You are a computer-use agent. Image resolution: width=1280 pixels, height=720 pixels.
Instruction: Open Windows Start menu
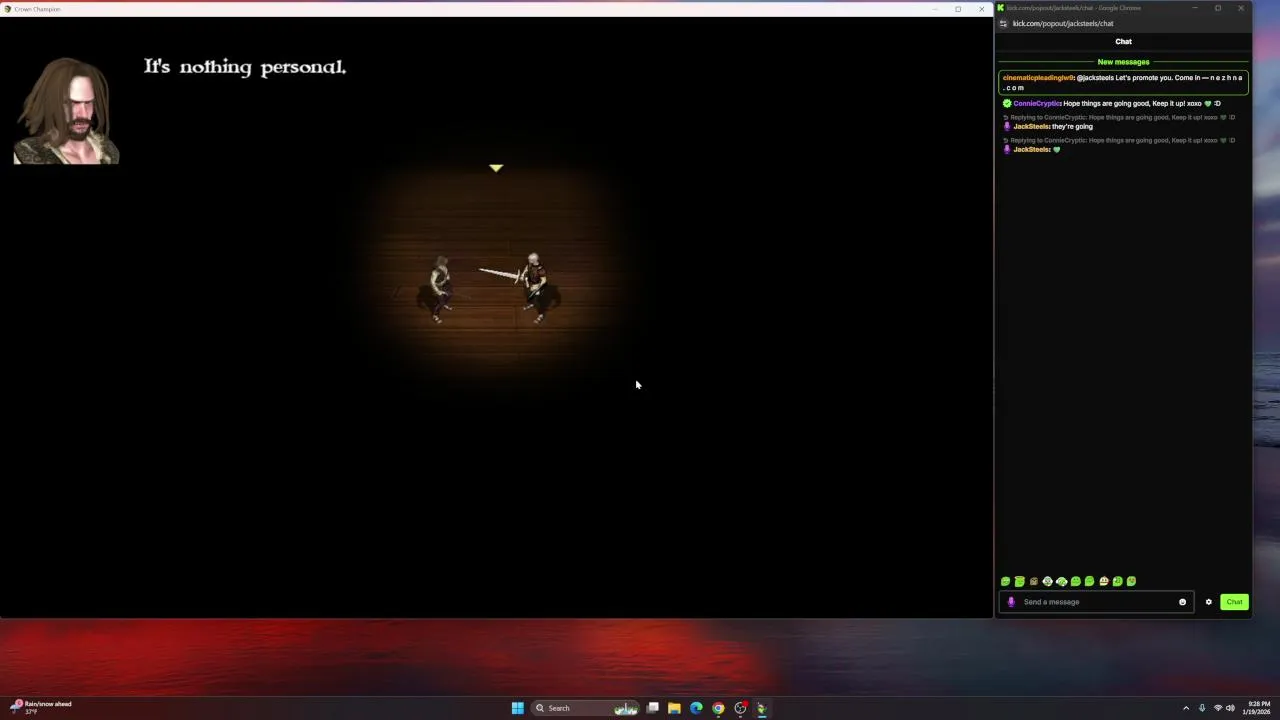[517, 708]
